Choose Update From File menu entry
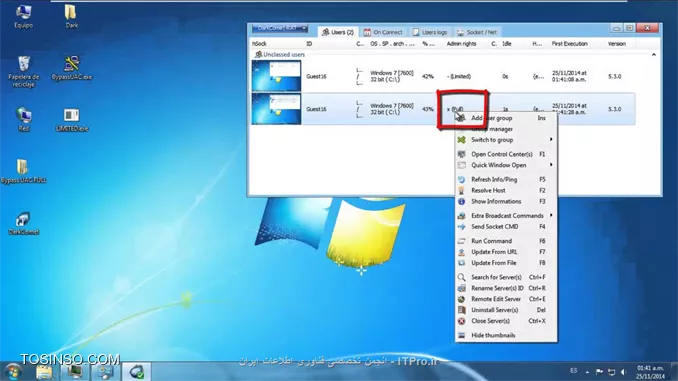Viewport: 678px width, 381px height. point(506,263)
